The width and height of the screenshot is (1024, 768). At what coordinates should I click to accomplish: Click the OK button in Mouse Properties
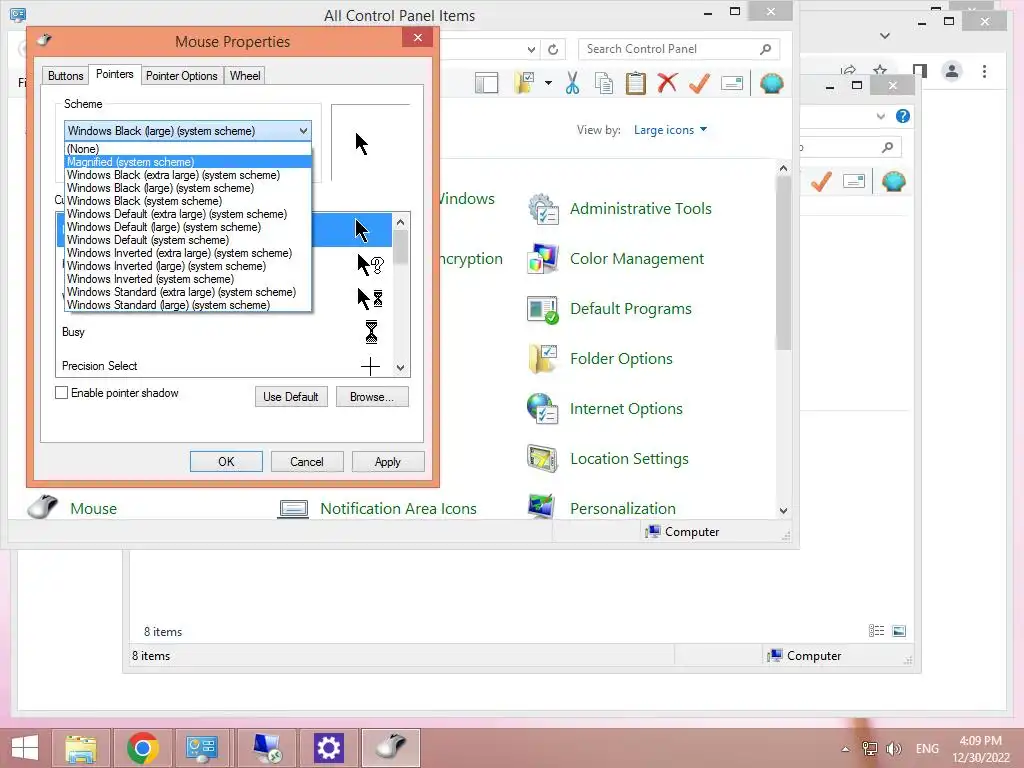tap(226, 462)
